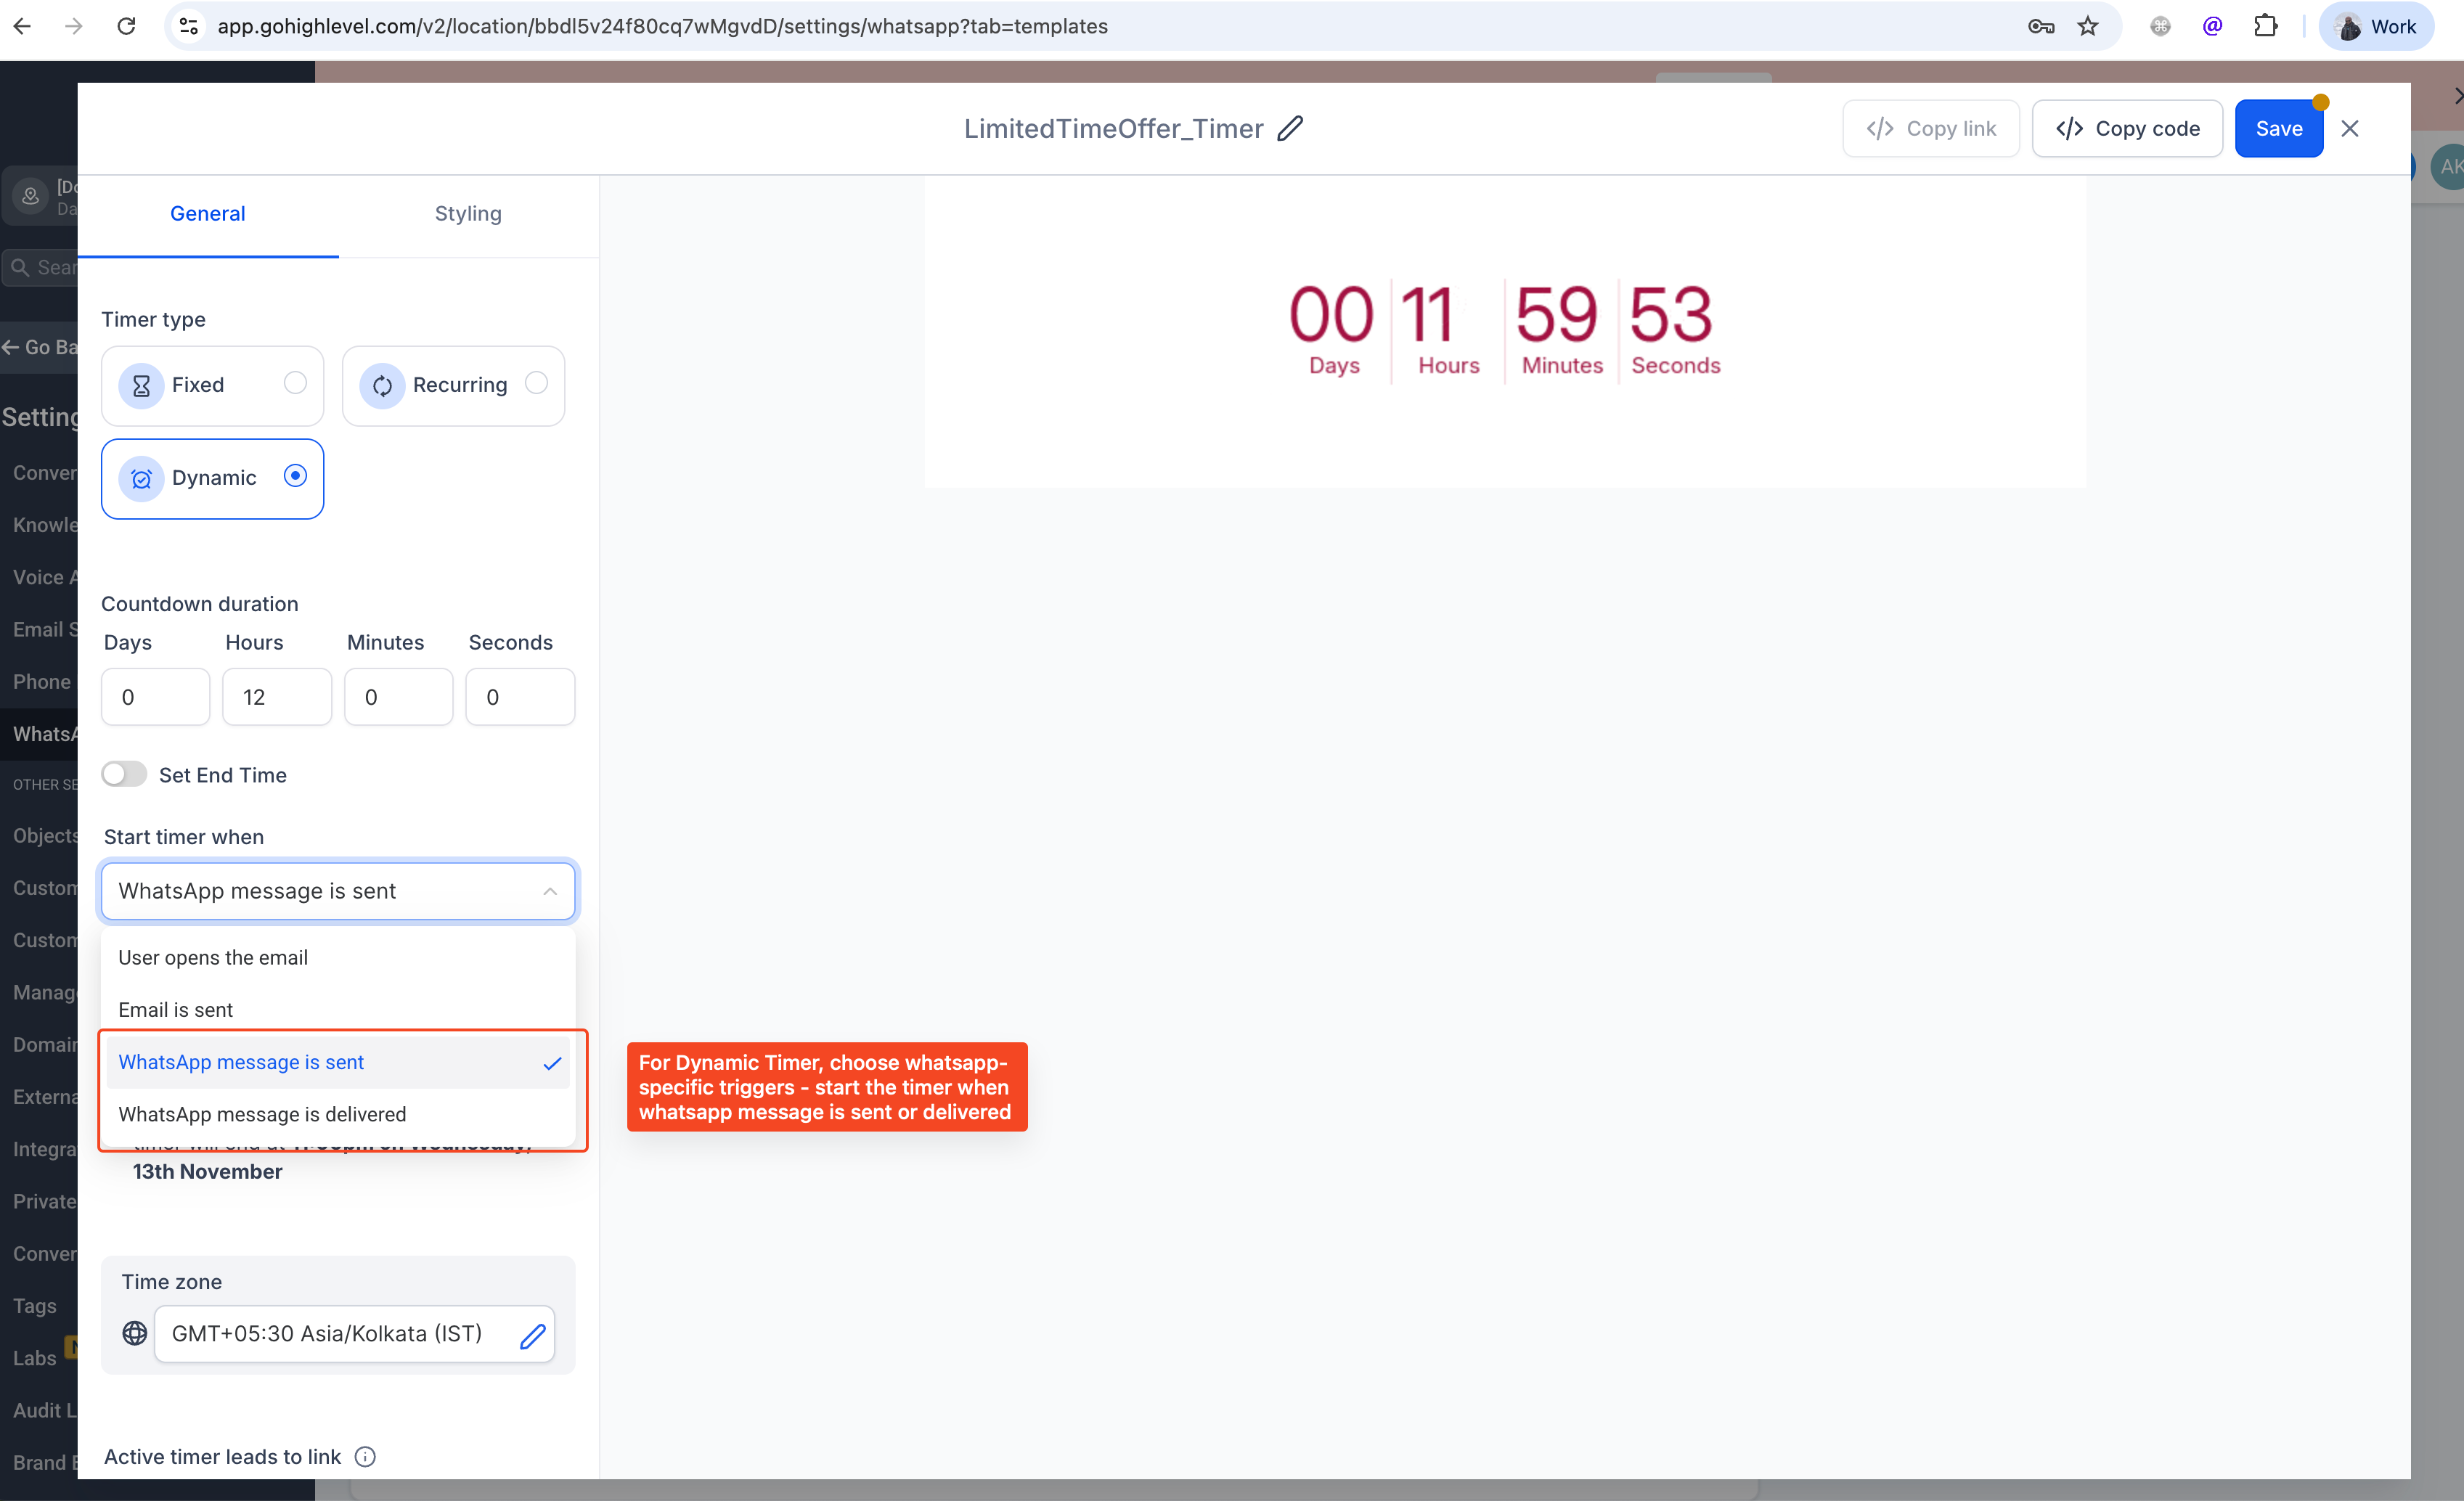Enable the Set End Time toggle

pos(124,774)
